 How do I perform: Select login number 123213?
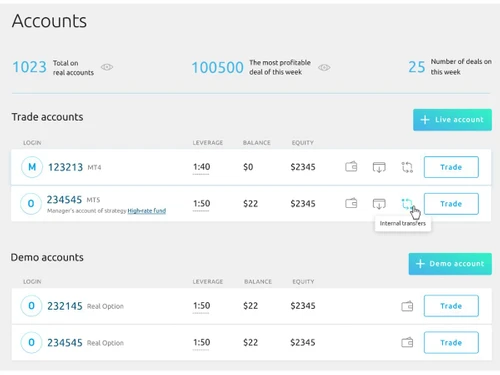[65, 167]
